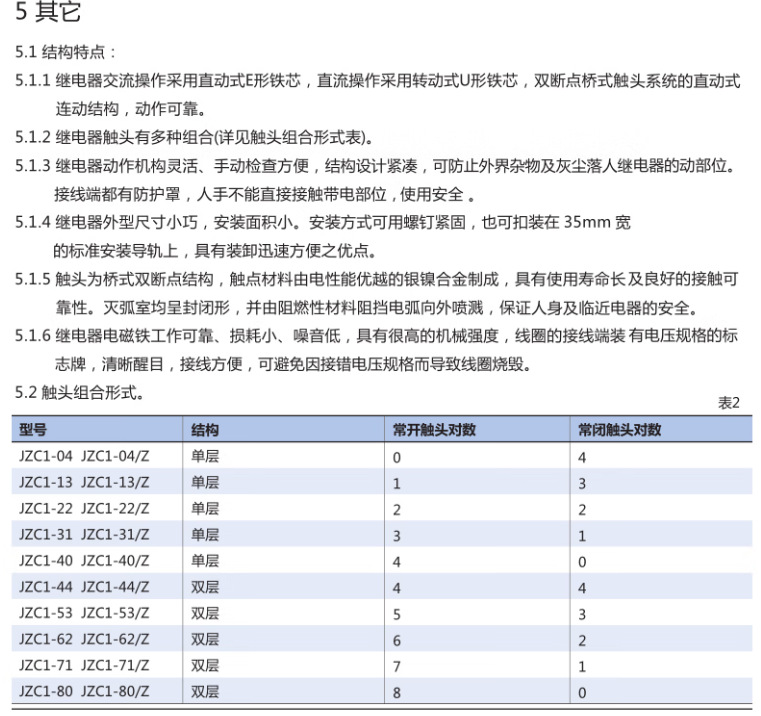Click 常闭 value '2' in JZC1-62 row
The image size is (761, 716).
[x=582, y=641]
